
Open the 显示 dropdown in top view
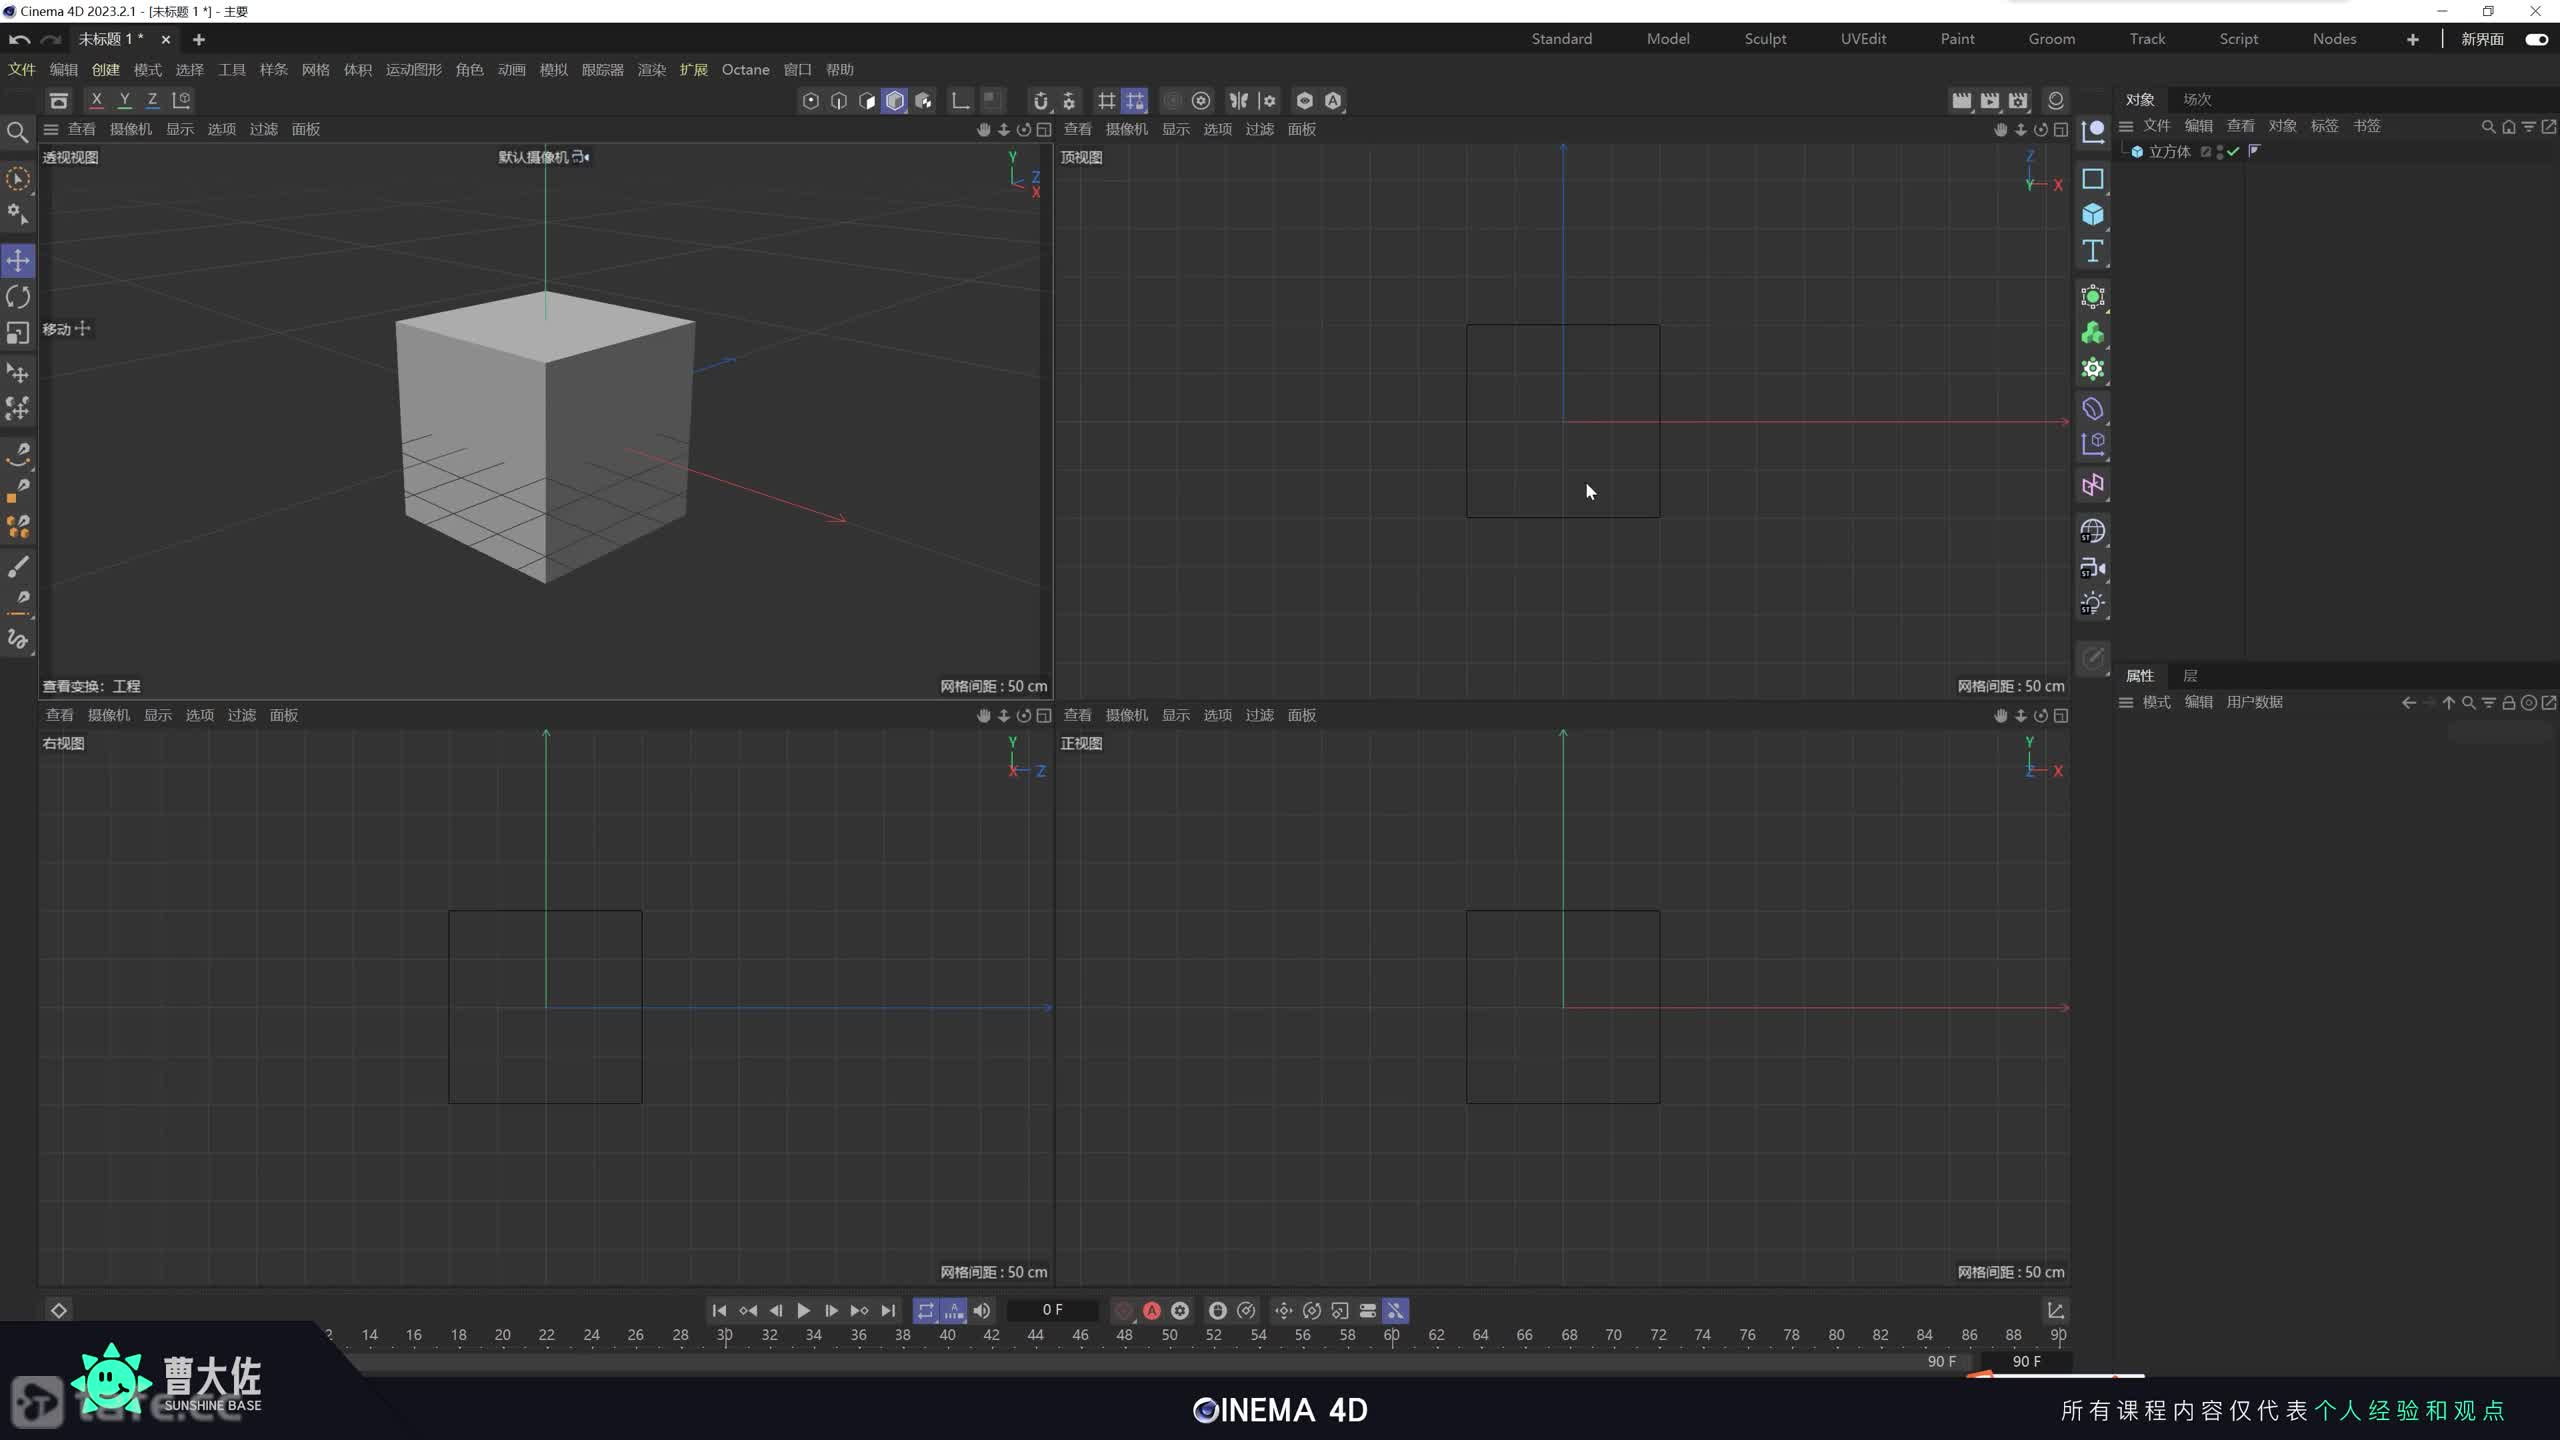click(1175, 129)
